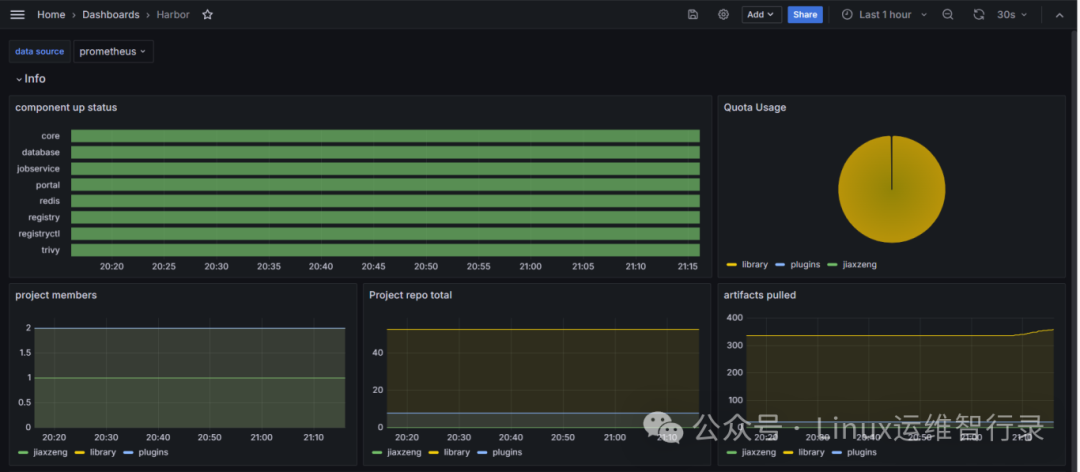Open the Last 1 hour time range picker

(x=886, y=15)
